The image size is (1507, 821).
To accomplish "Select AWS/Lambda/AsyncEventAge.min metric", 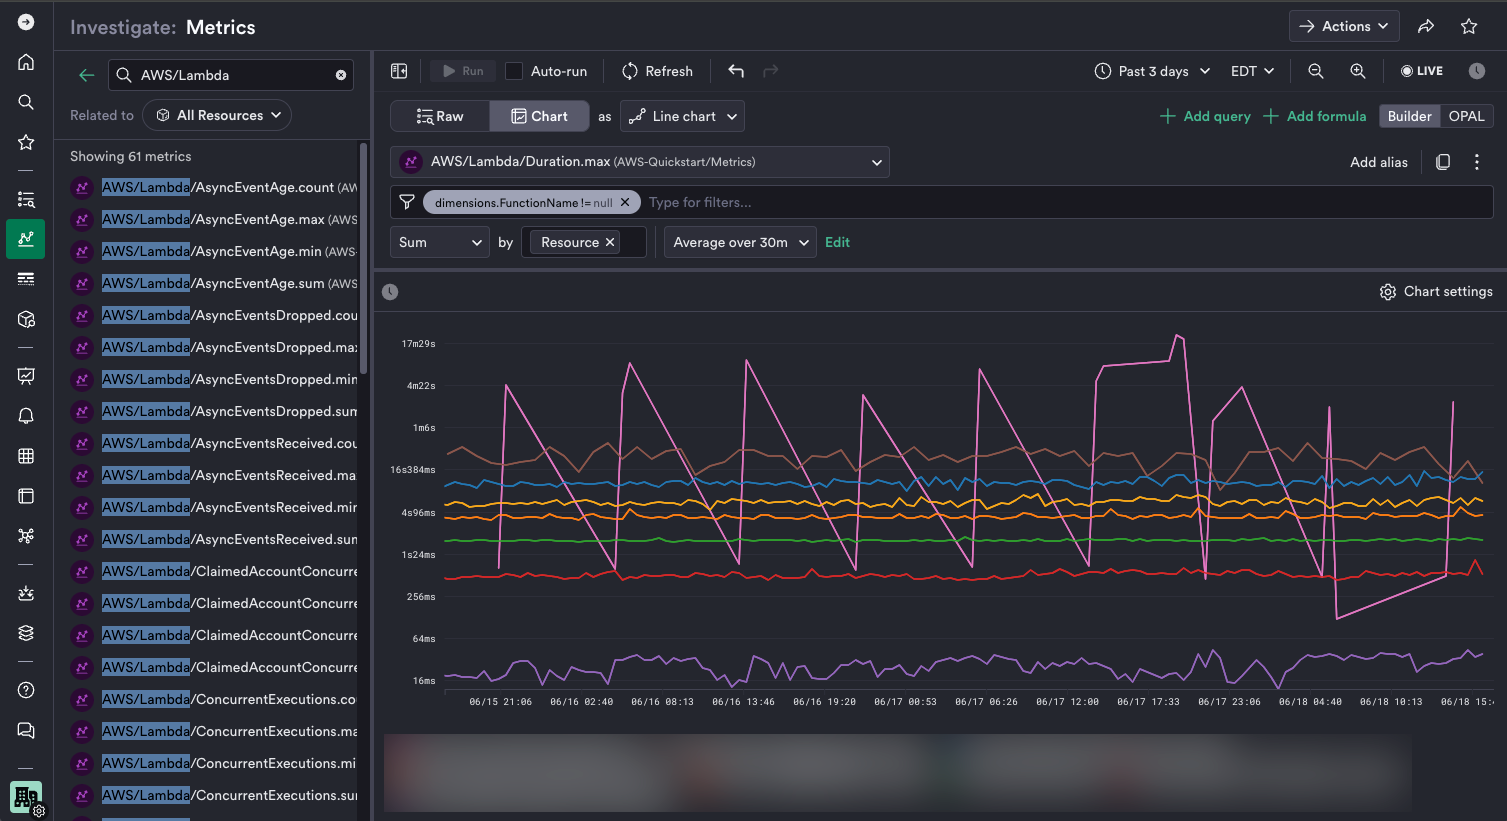I will (x=214, y=251).
